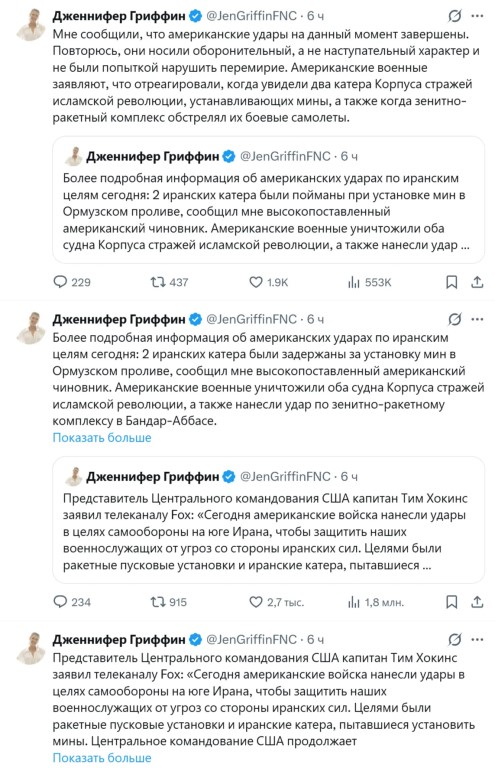This screenshot has height=768, width=495.
Task: Open the three-dot menu on the first tweet
Action: pos(477,16)
